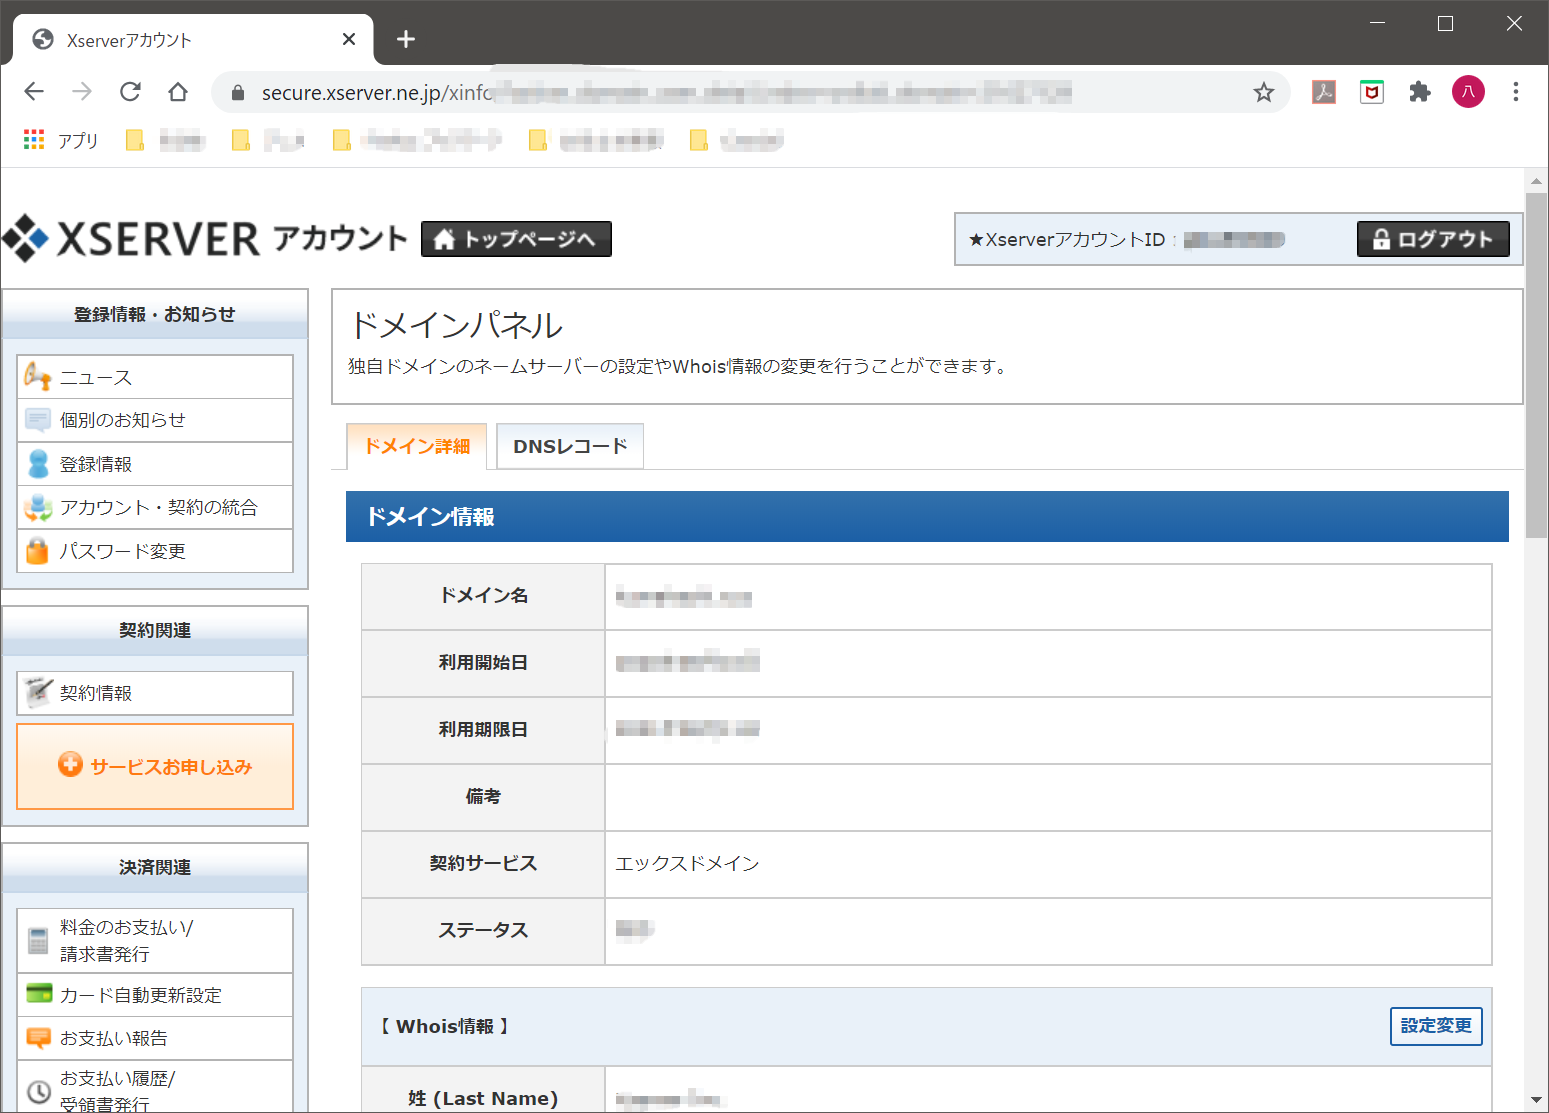Open お支払い履歴/受領書発行

pos(155,1087)
